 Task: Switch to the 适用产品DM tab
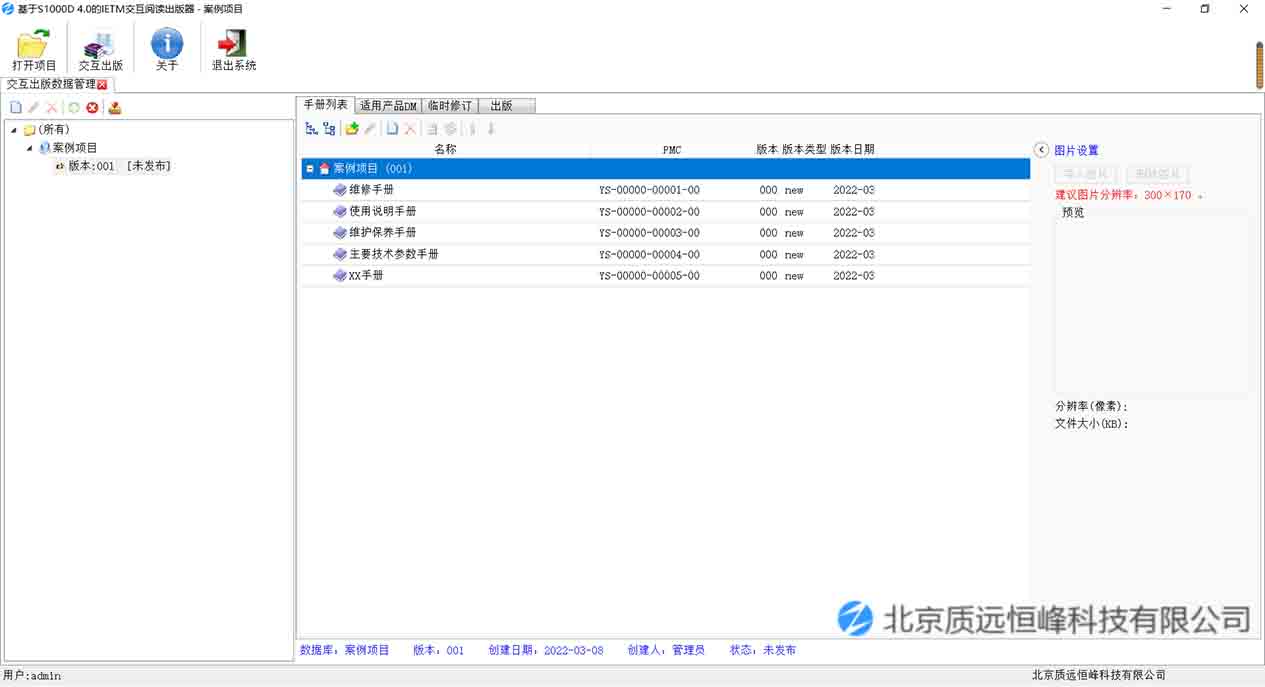(388, 106)
